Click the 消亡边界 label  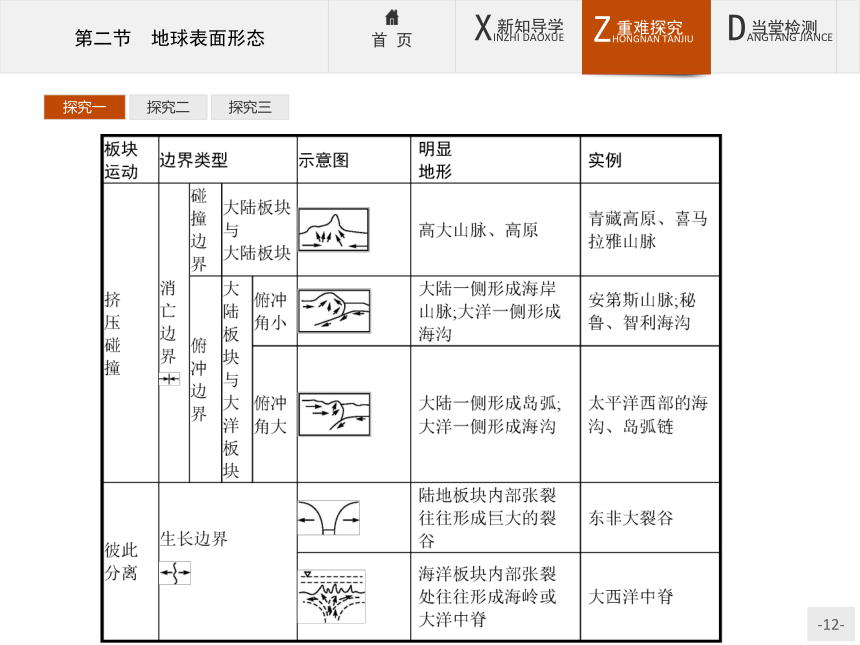point(168,322)
